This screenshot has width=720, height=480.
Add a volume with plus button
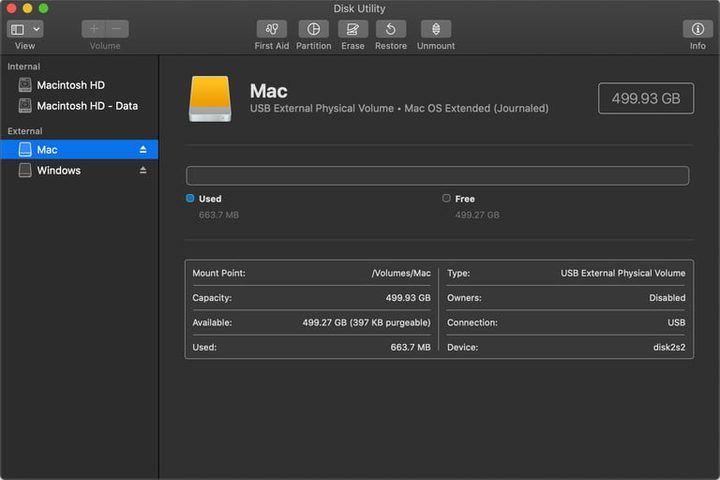(94, 29)
